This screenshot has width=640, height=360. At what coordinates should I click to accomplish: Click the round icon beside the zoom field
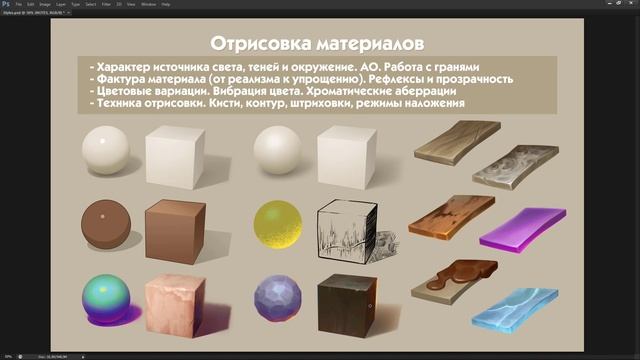click(x=20, y=357)
